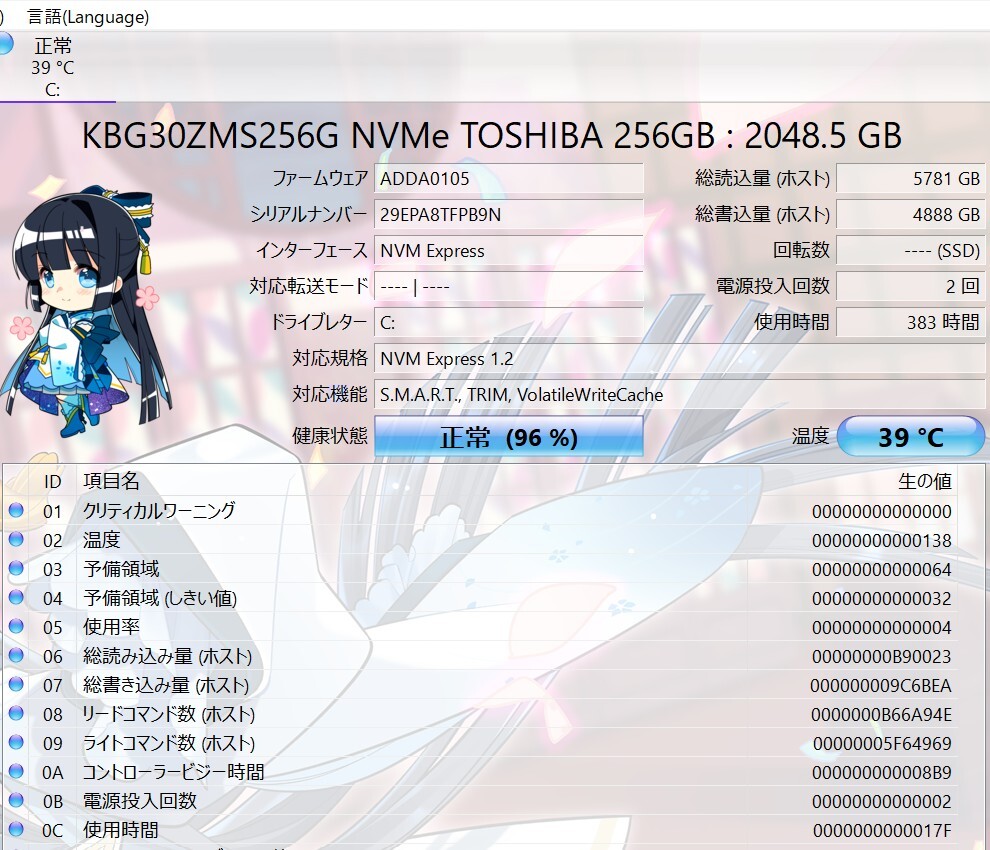The width and height of the screenshot is (990, 850).
Task: Click the rotation rate value ---- (SSD)
Action: (910, 251)
